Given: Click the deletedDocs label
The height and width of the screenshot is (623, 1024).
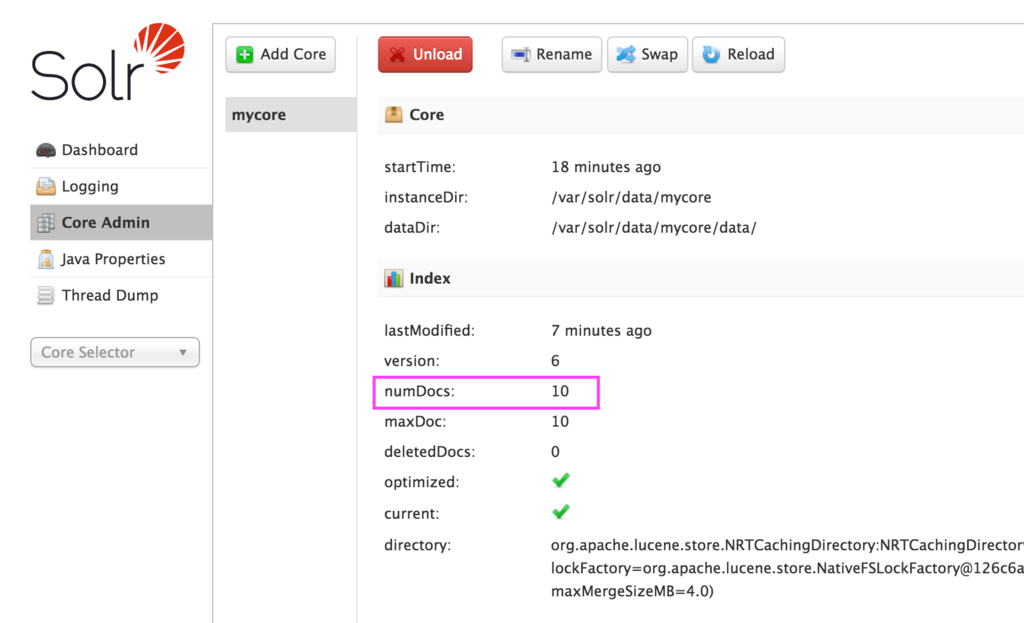Looking at the screenshot, I should (430, 452).
